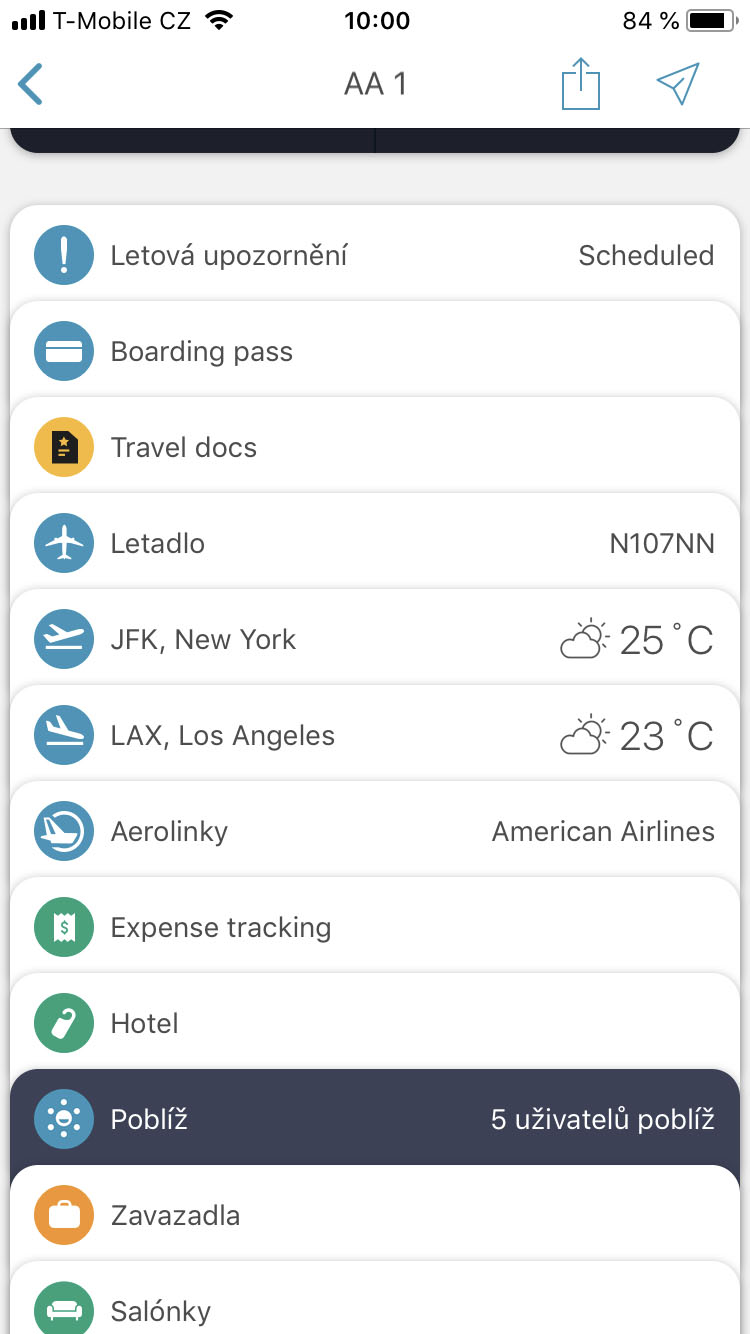Screen dimensions: 750x1334
Task: Tap the Salónky sofa icon
Action: (x=64, y=1310)
